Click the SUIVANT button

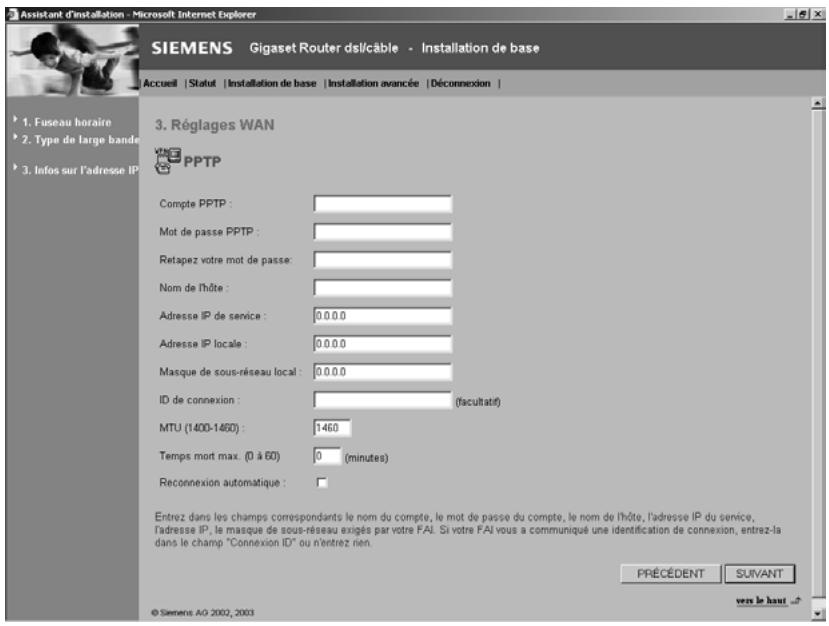click(x=759, y=574)
